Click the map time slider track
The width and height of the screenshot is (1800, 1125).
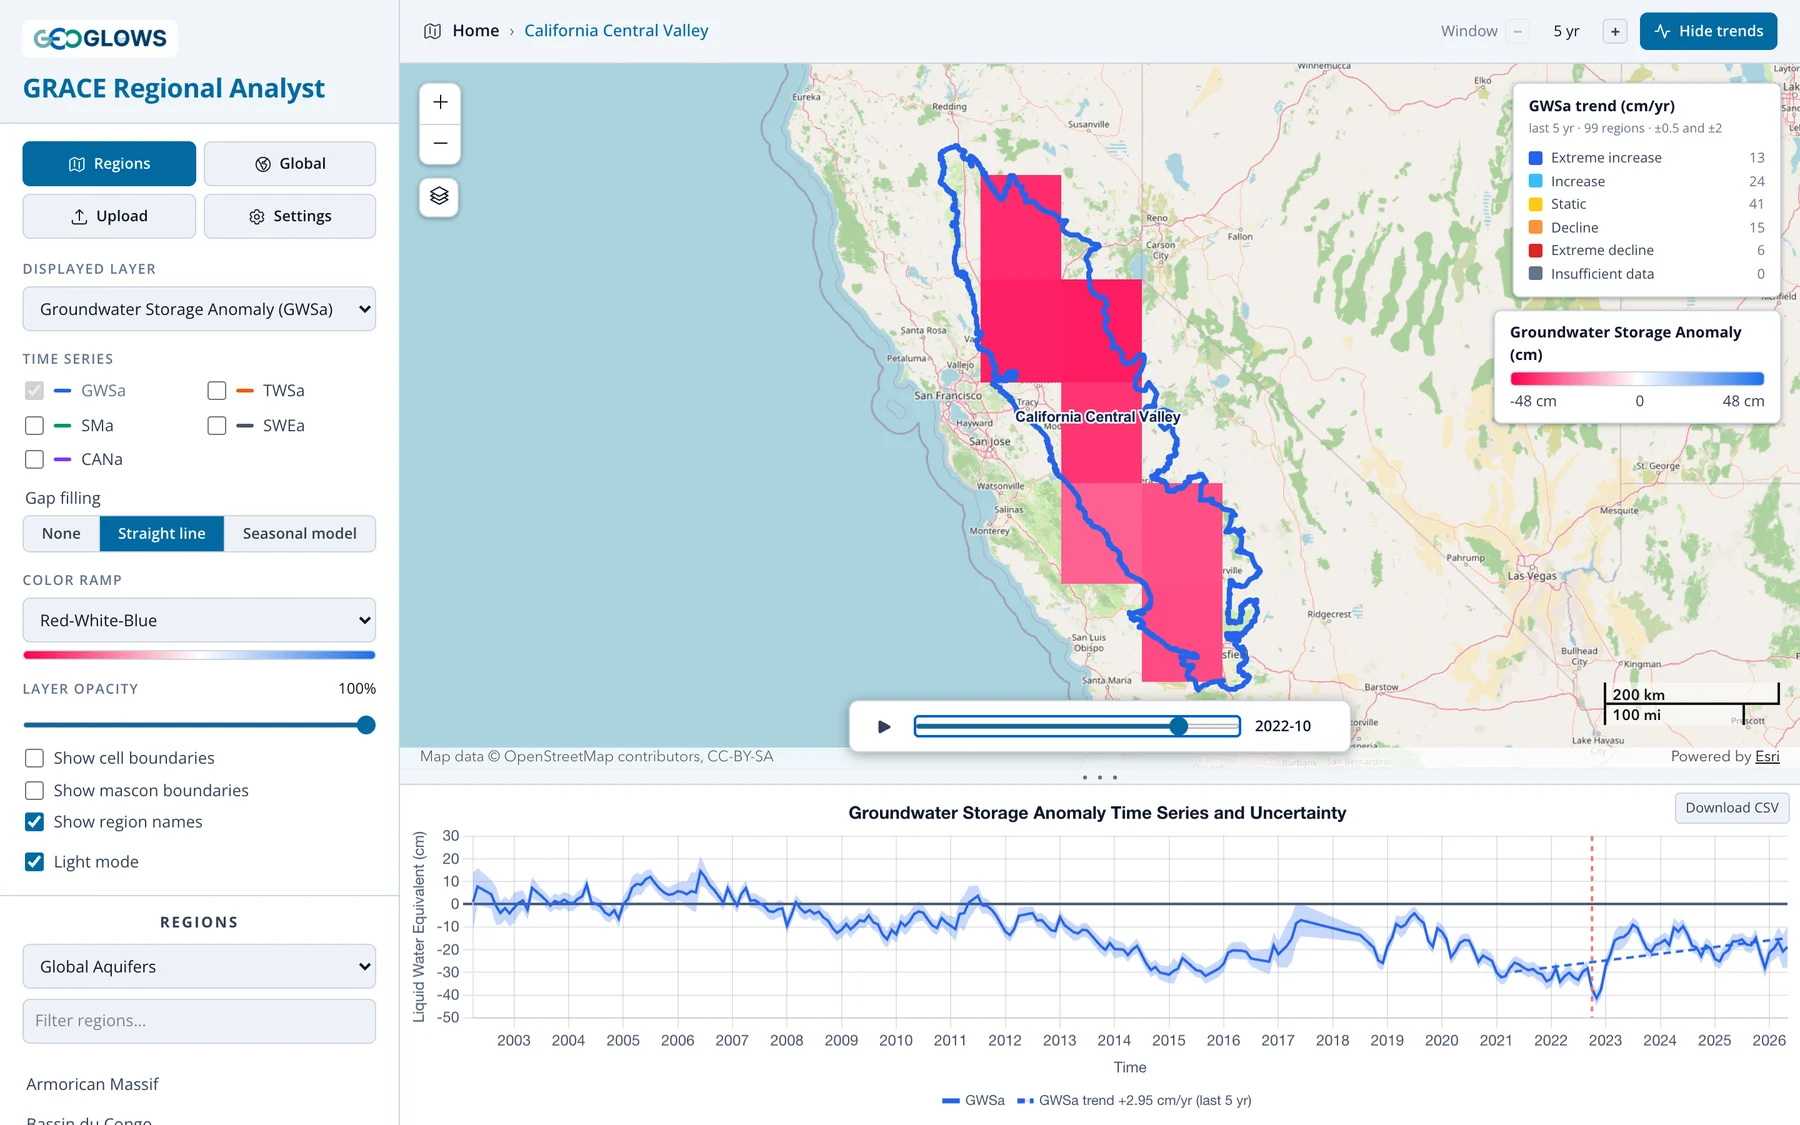1077,726
